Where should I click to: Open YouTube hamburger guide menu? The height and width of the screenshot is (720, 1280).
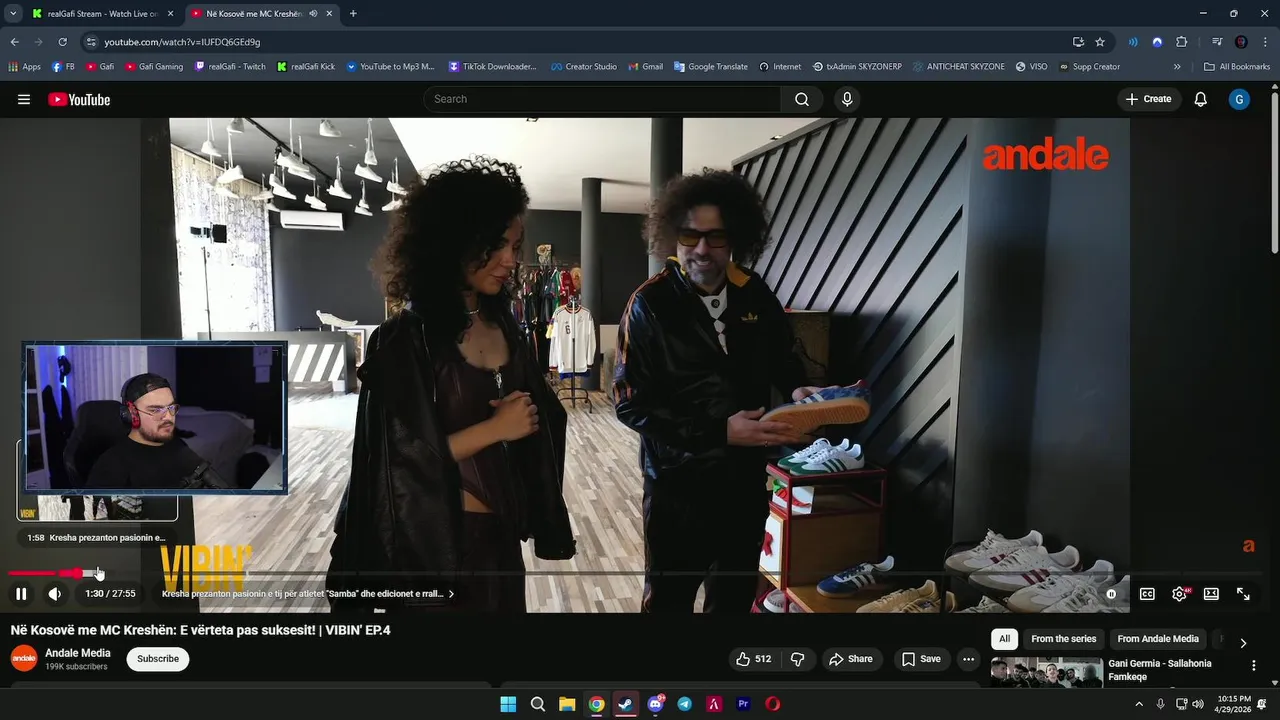coord(24,99)
